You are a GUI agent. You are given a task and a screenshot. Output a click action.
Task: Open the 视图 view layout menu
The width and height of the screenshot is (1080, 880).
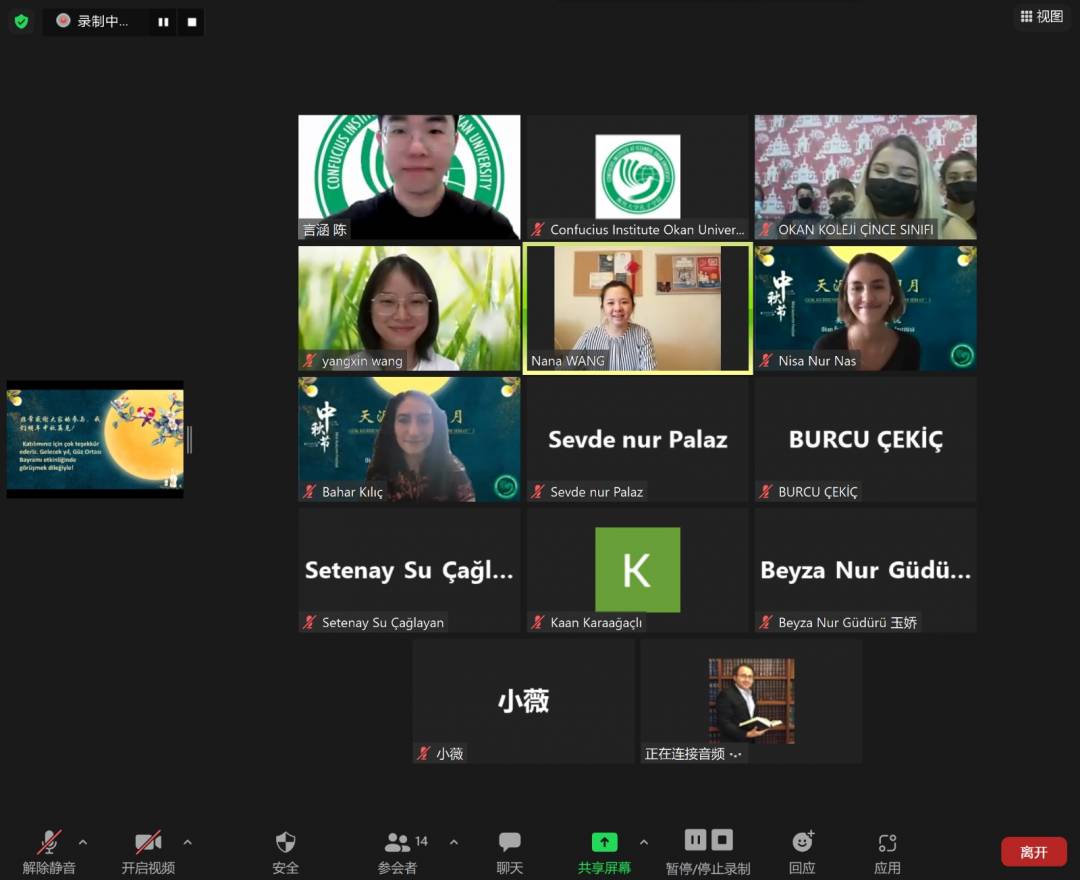pyautogui.click(x=1041, y=17)
